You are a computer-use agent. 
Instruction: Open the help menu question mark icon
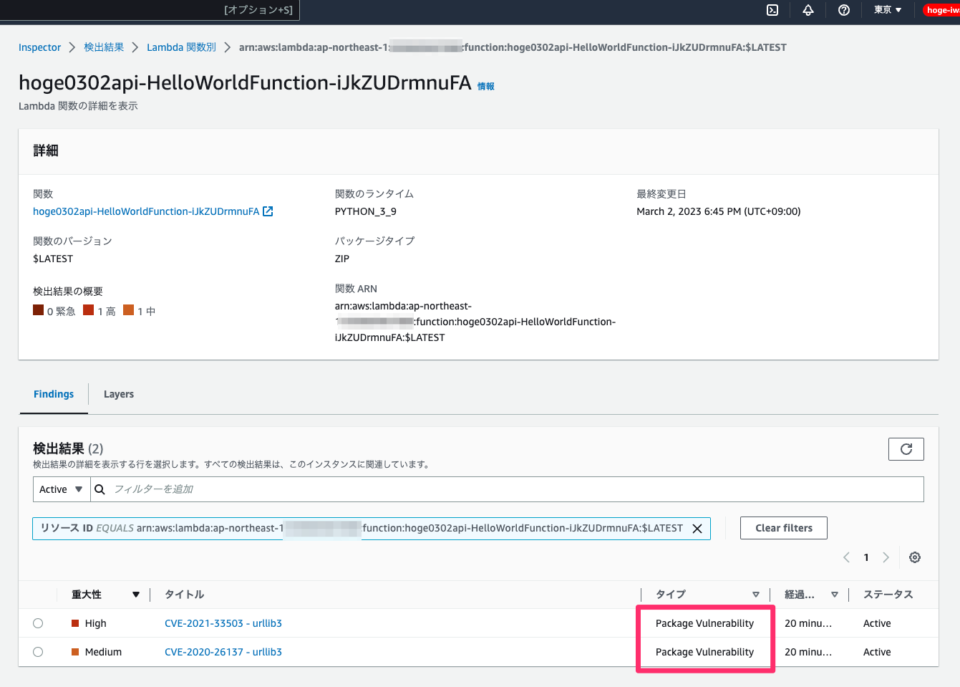click(843, 10)
